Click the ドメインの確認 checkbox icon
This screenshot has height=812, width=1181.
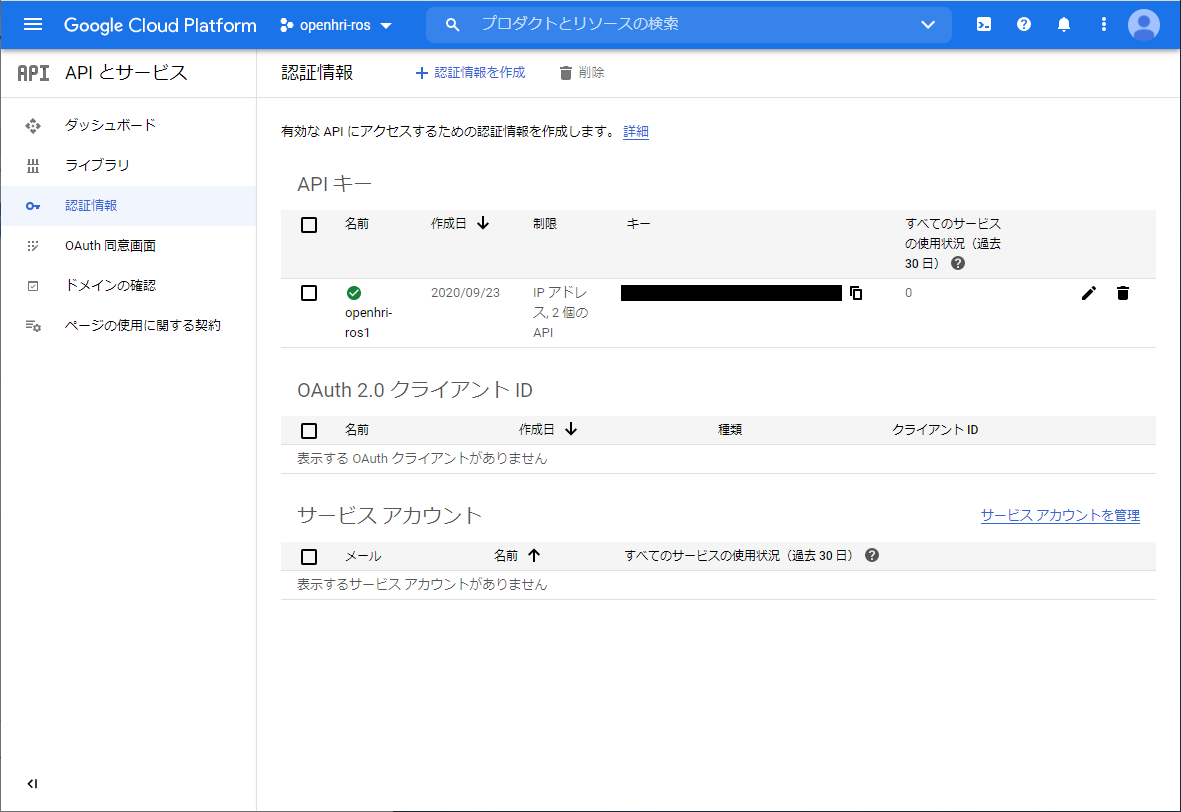pyautogui.click(x=32, y=285)
